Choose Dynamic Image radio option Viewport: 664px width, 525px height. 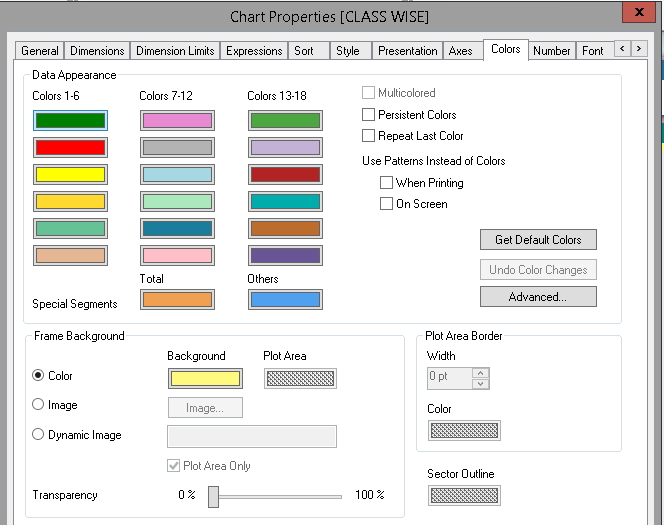click(x=39, y=435)
